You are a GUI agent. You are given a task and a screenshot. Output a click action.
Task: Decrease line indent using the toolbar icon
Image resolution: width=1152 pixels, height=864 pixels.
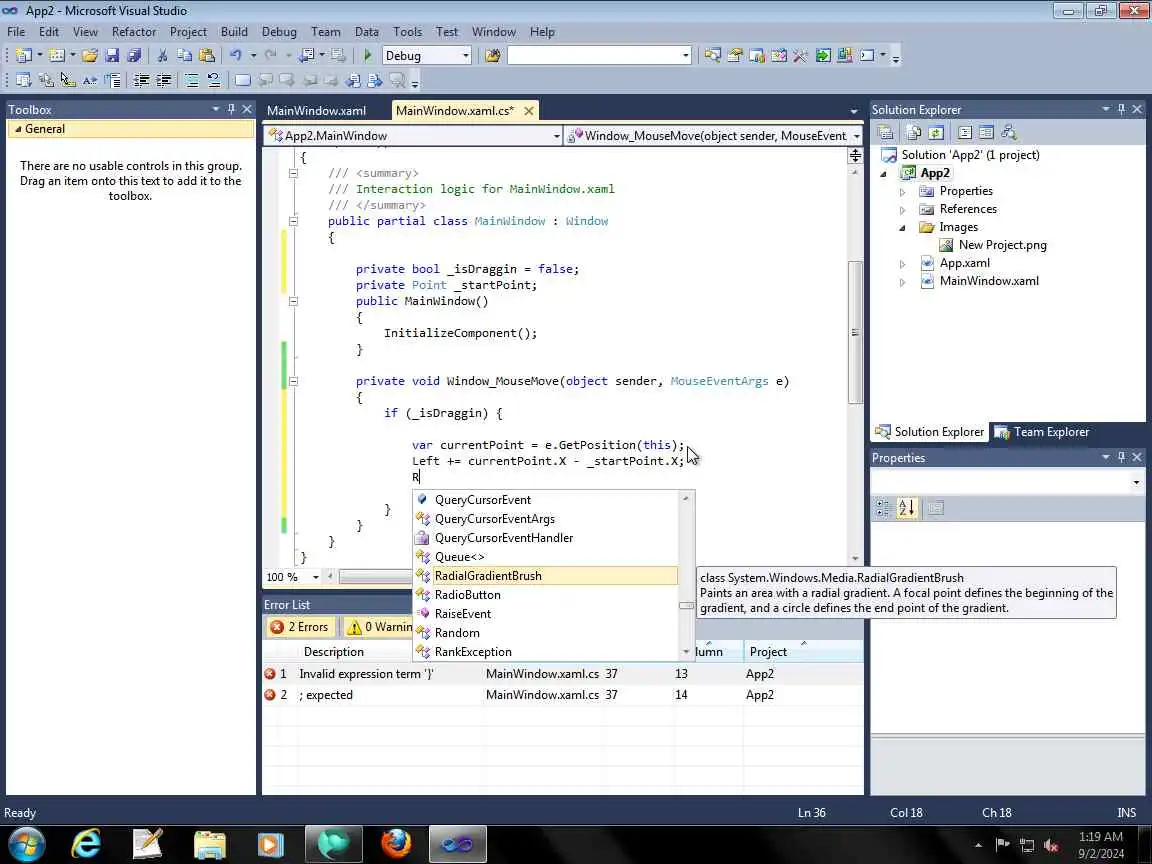click(141, 80)
